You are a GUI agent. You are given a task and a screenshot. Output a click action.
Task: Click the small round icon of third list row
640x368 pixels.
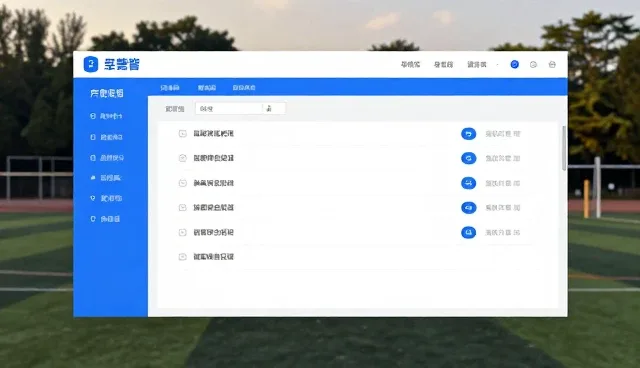coord(182,183)
